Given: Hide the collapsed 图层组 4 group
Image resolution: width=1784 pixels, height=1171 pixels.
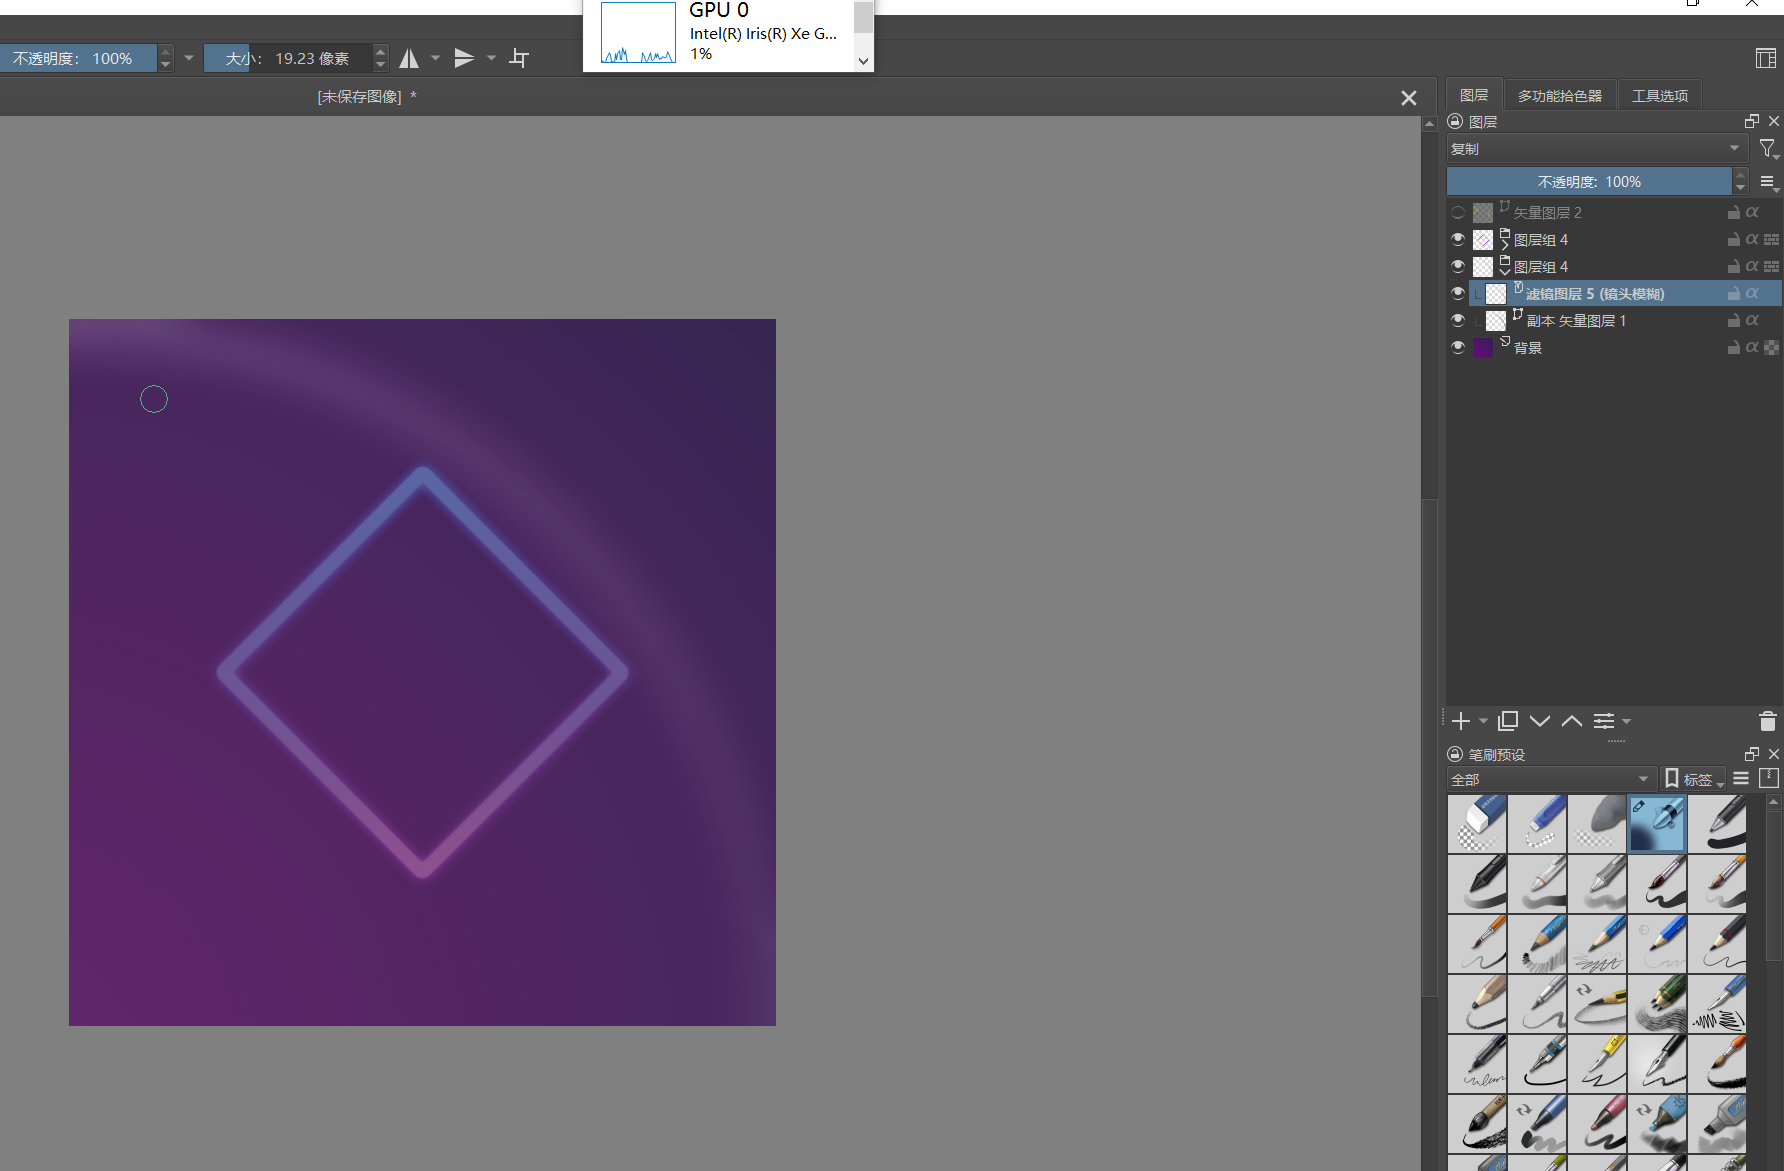Looking at the screenshot, I should click(1458, 239).
